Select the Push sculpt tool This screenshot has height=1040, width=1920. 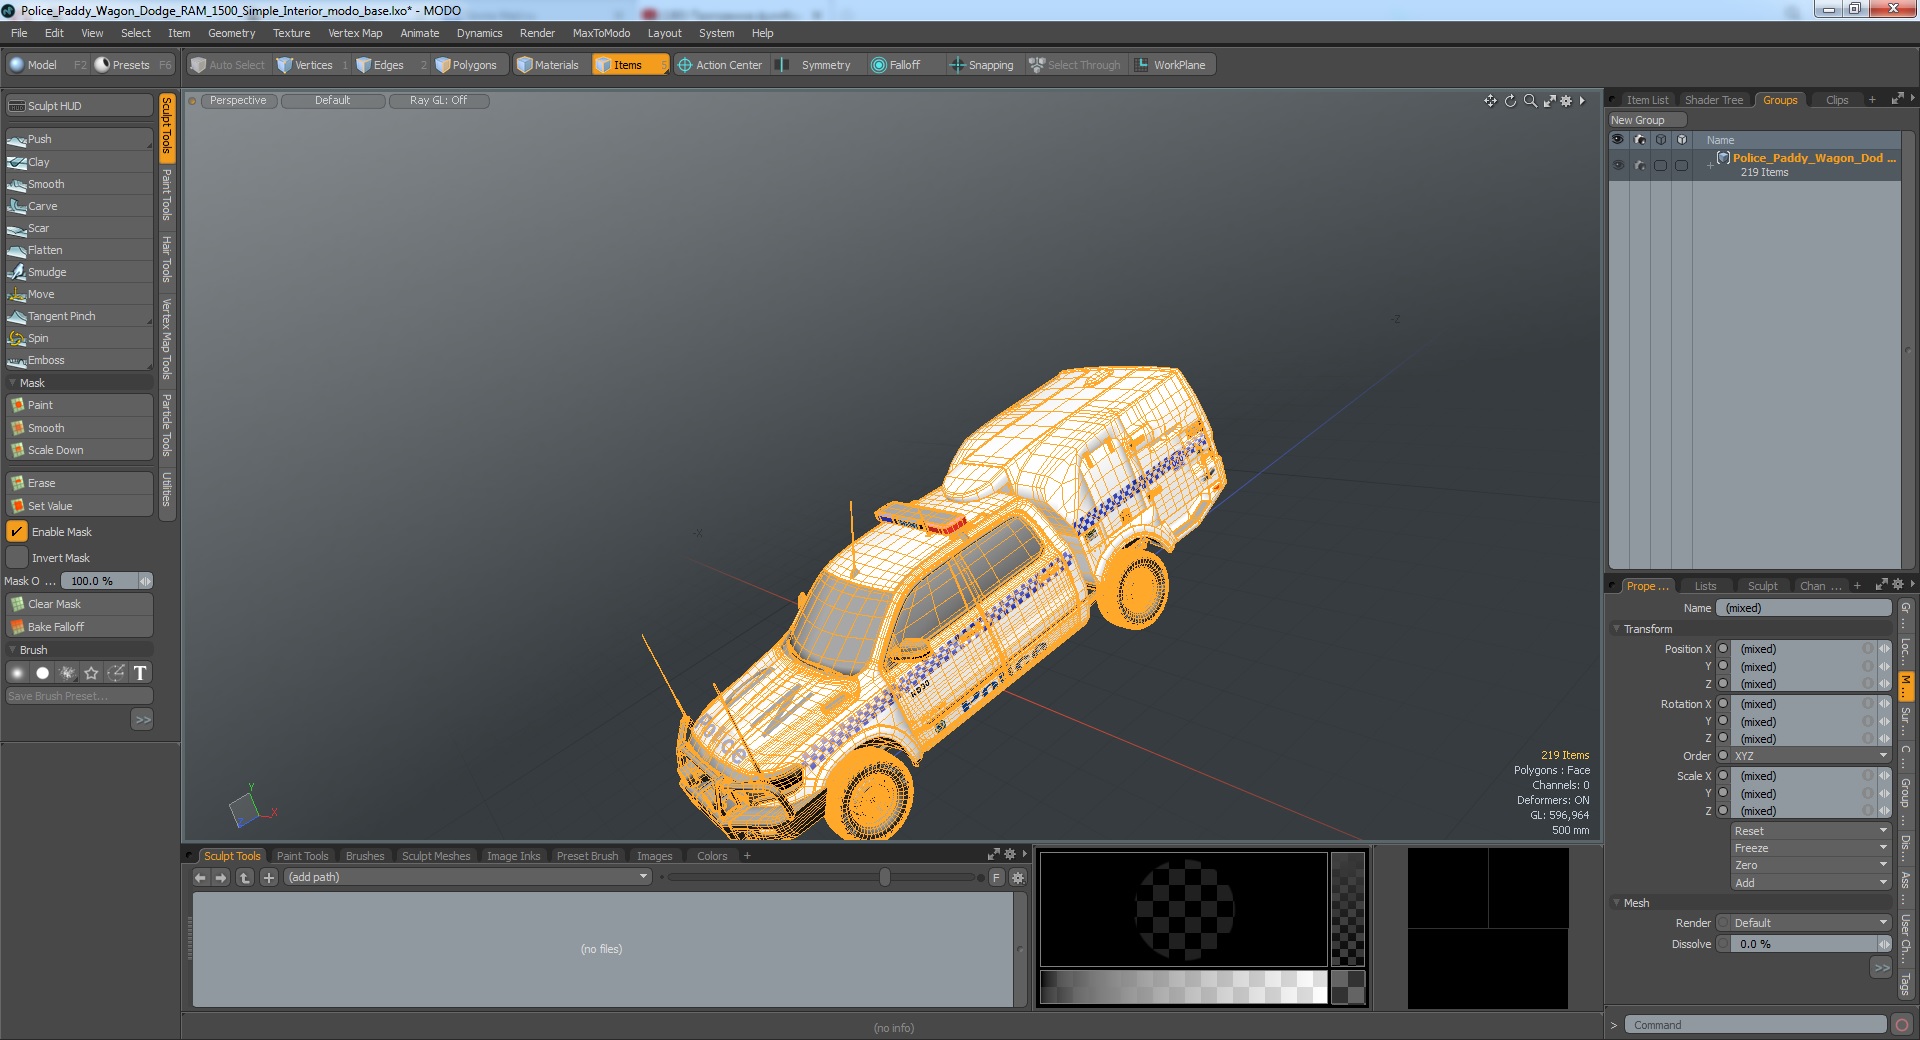tap(79, 139)
